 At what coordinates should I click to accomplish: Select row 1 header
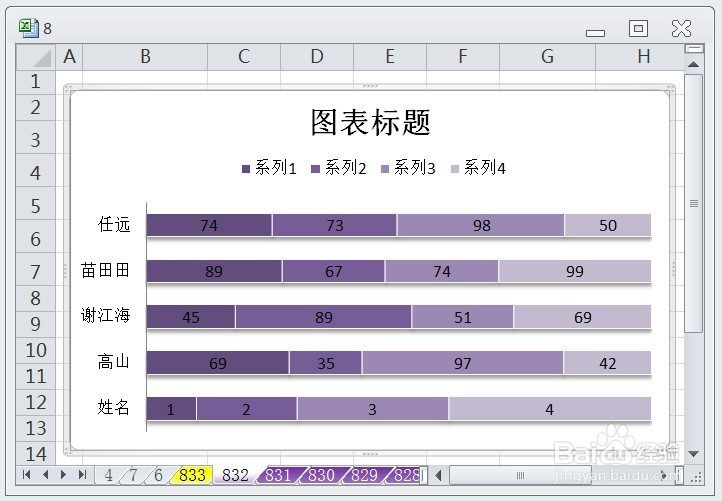pos(35,82)
